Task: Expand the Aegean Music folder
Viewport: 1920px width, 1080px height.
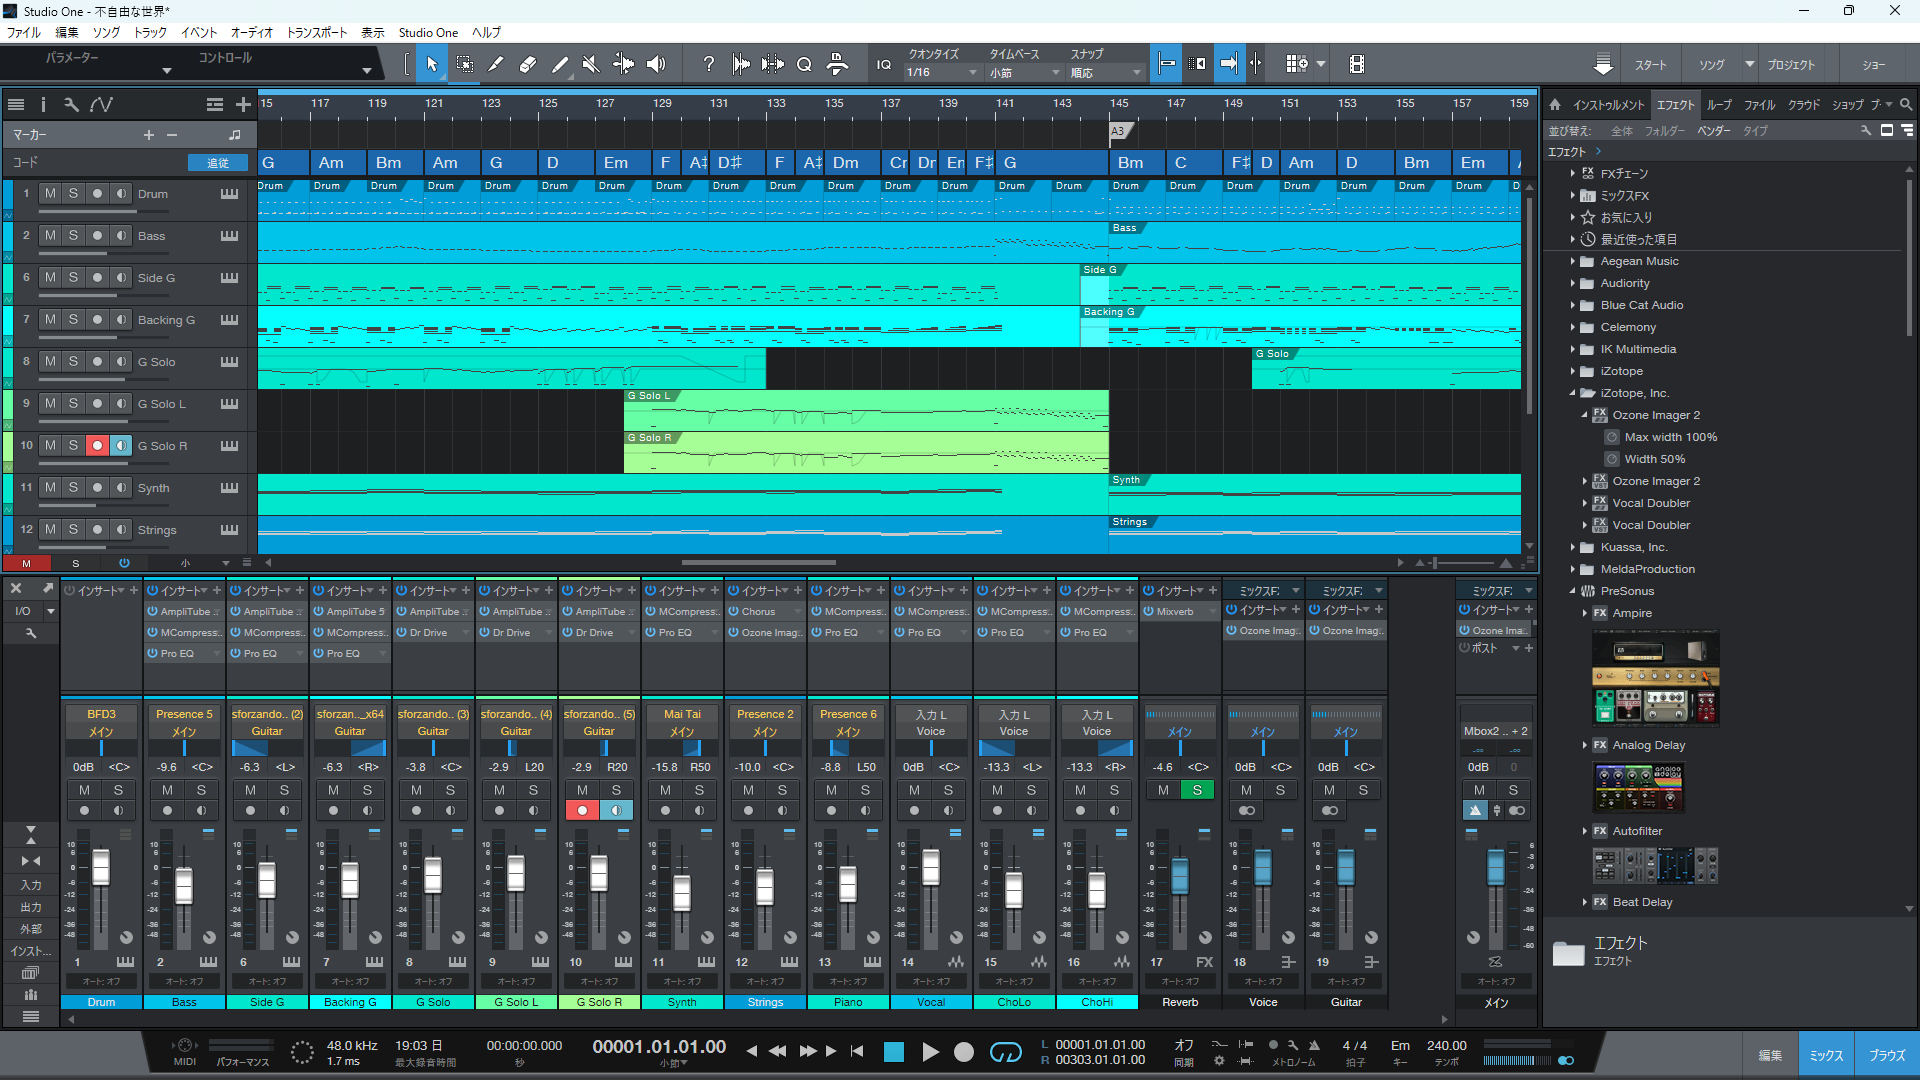Action: [x=1573, y=262]
